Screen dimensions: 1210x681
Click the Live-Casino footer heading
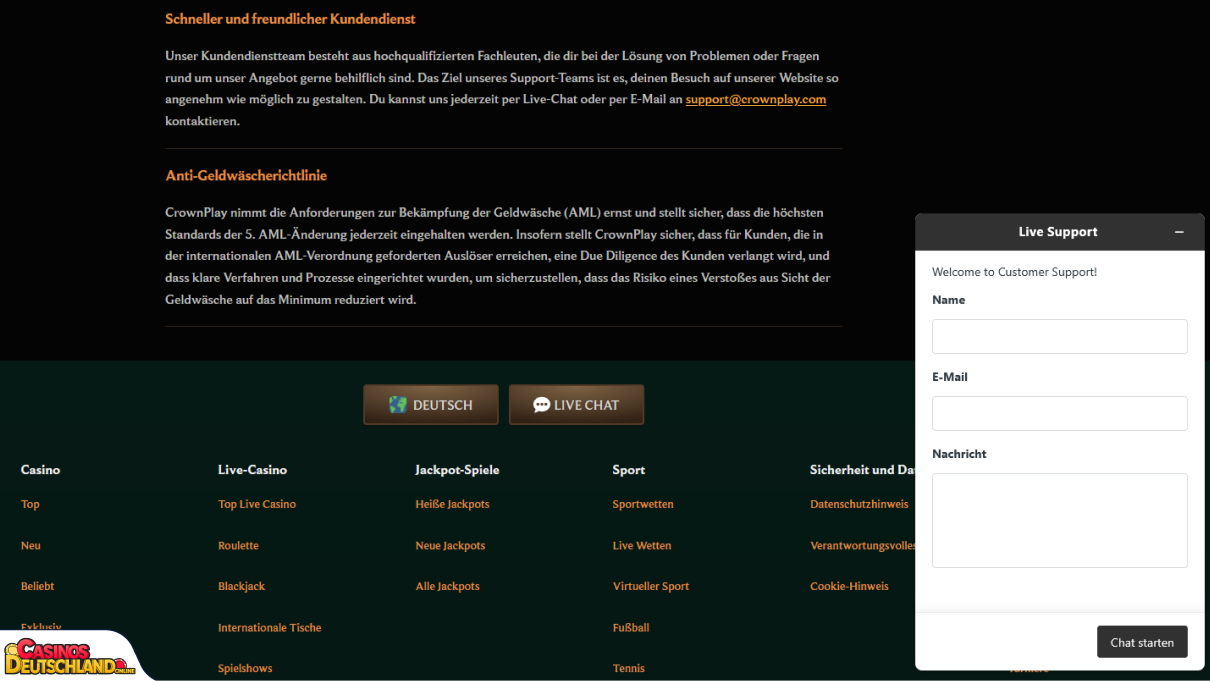pos(252,469)
